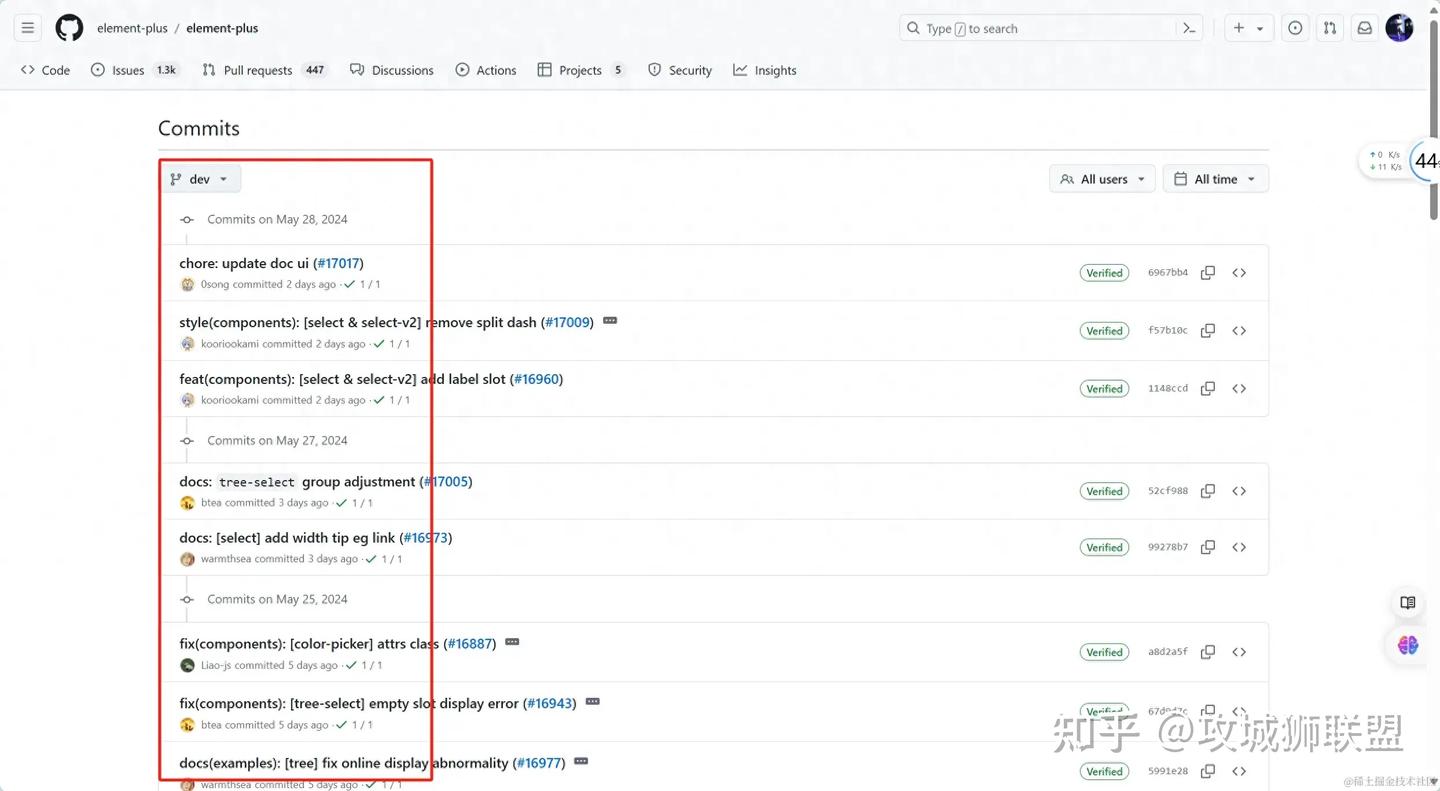Open the Verified badge on commit 52cf988
The image size is (1440, 791).
(1104, 490)
